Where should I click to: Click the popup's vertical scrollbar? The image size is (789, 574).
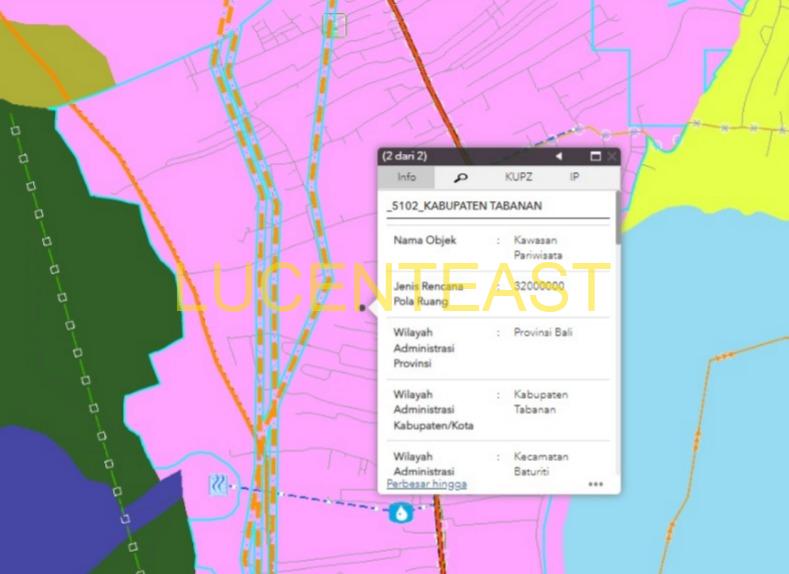tap(618, 217)
